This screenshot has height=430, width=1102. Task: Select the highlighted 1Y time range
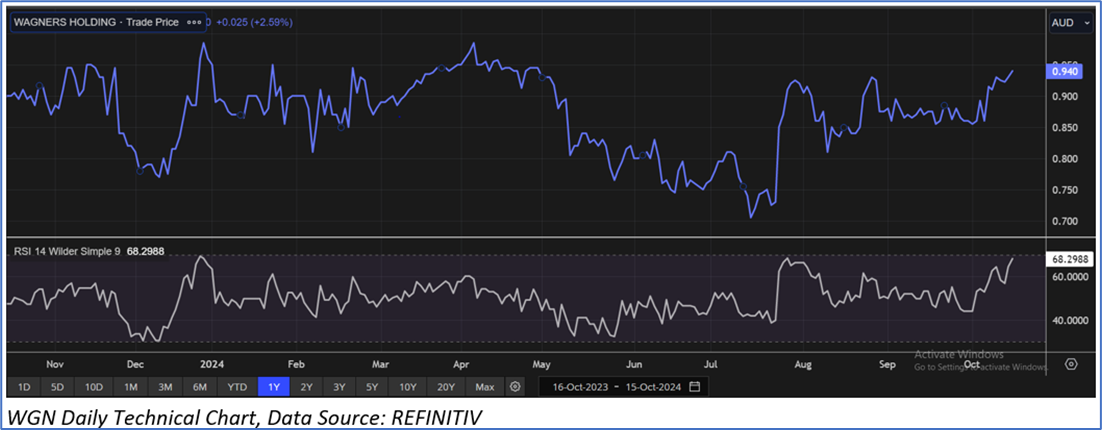pos(273,386)
